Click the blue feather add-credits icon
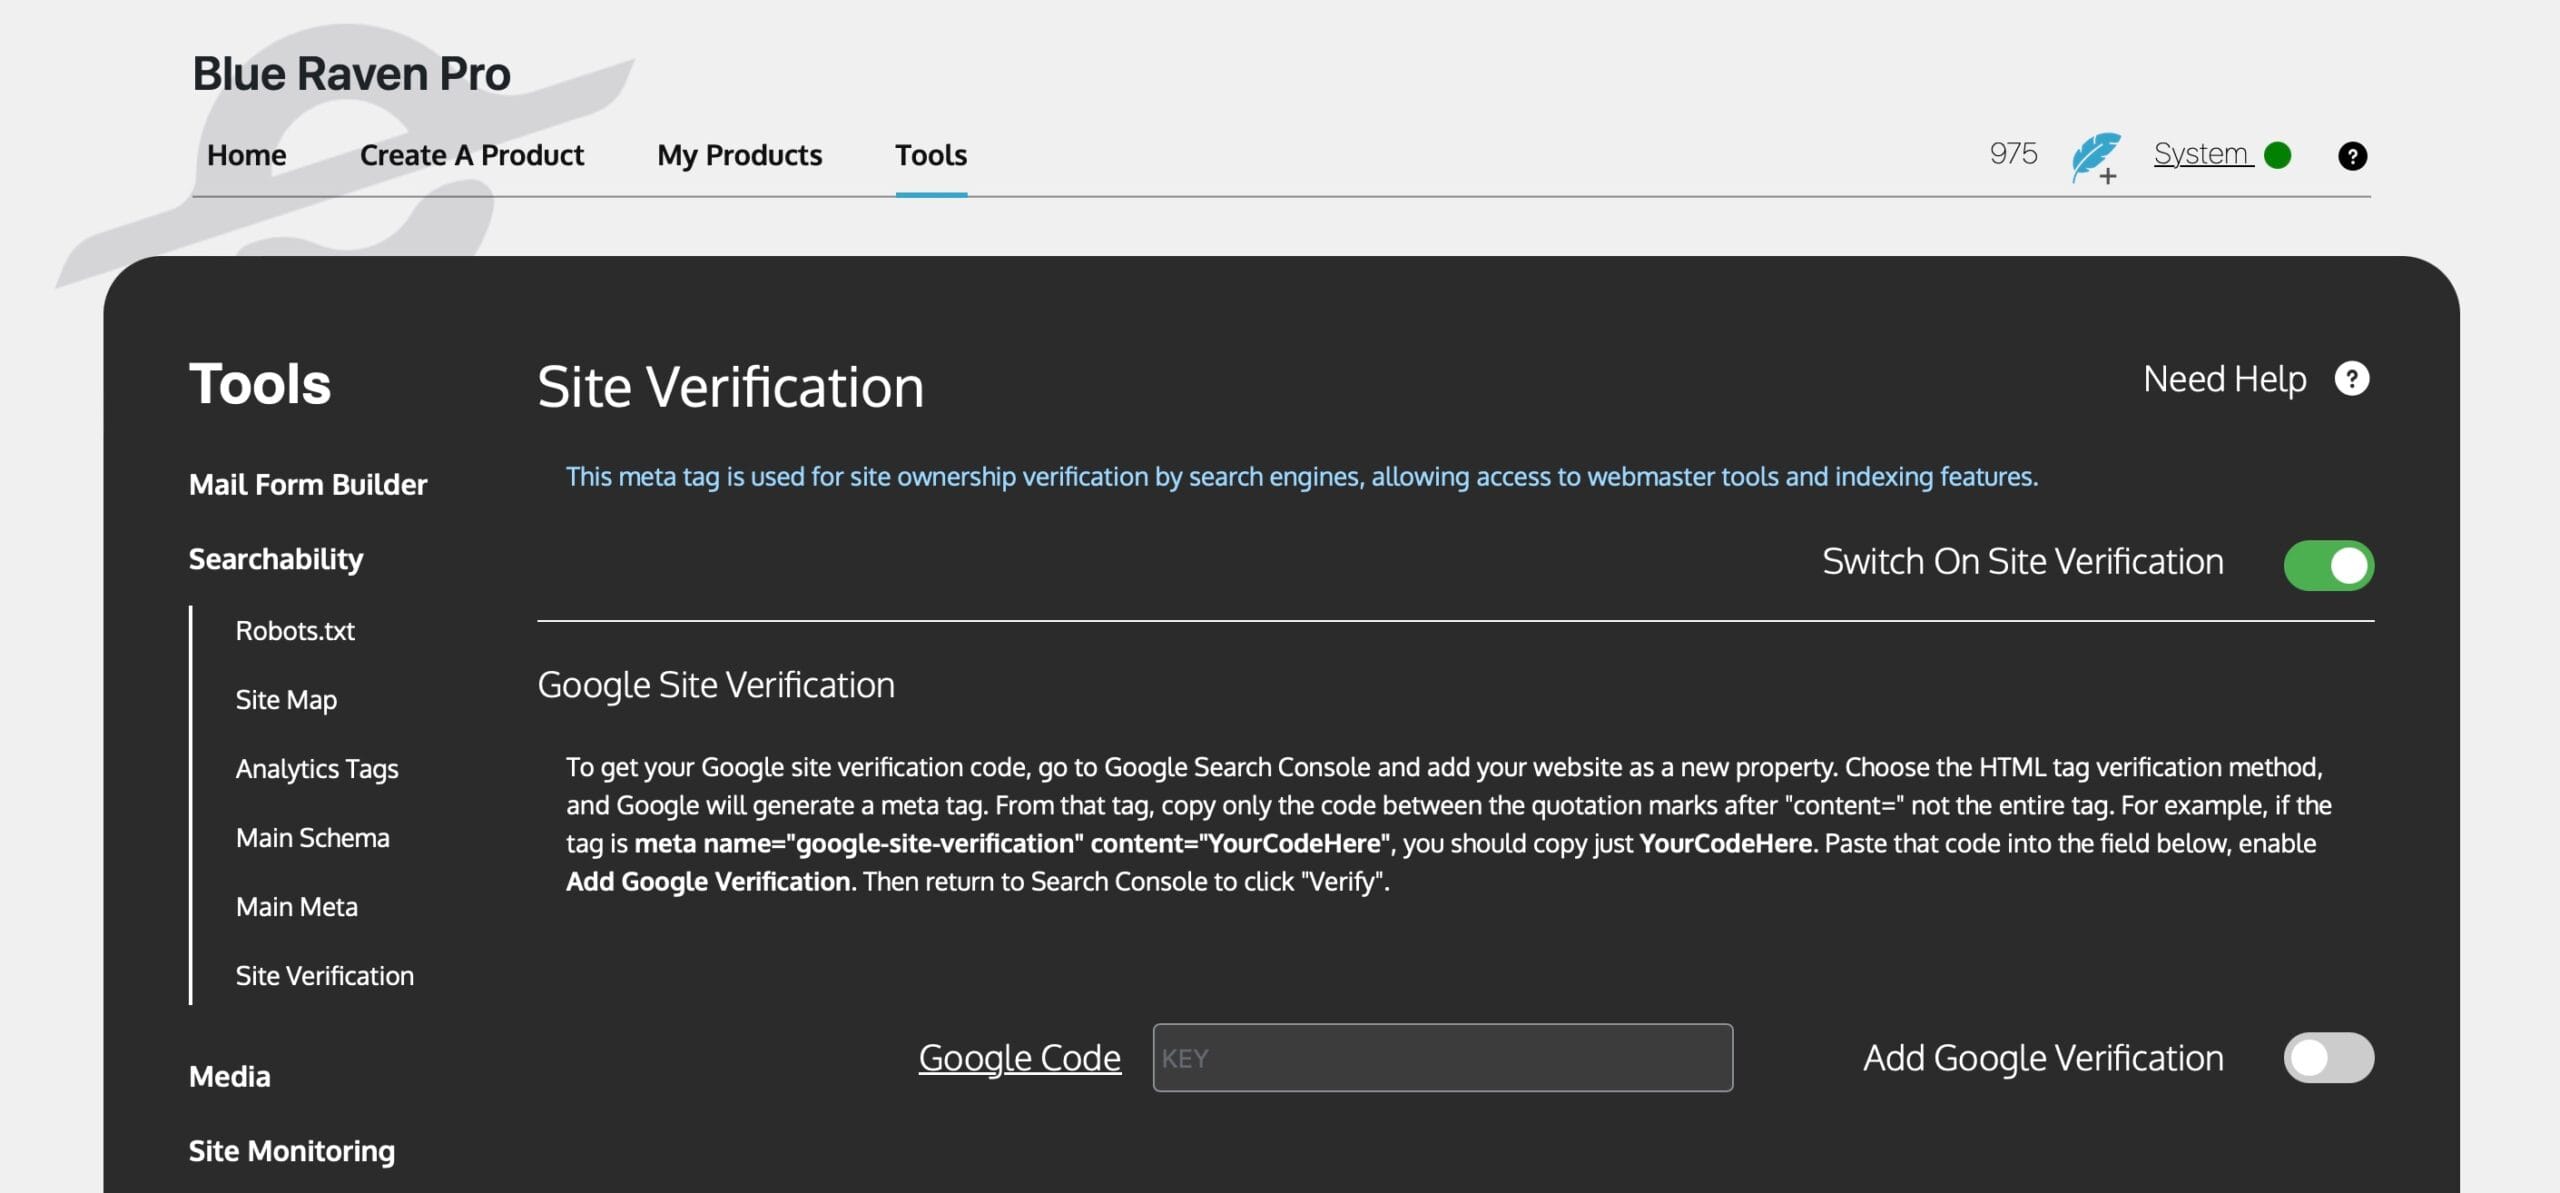 click(2095, 157)
